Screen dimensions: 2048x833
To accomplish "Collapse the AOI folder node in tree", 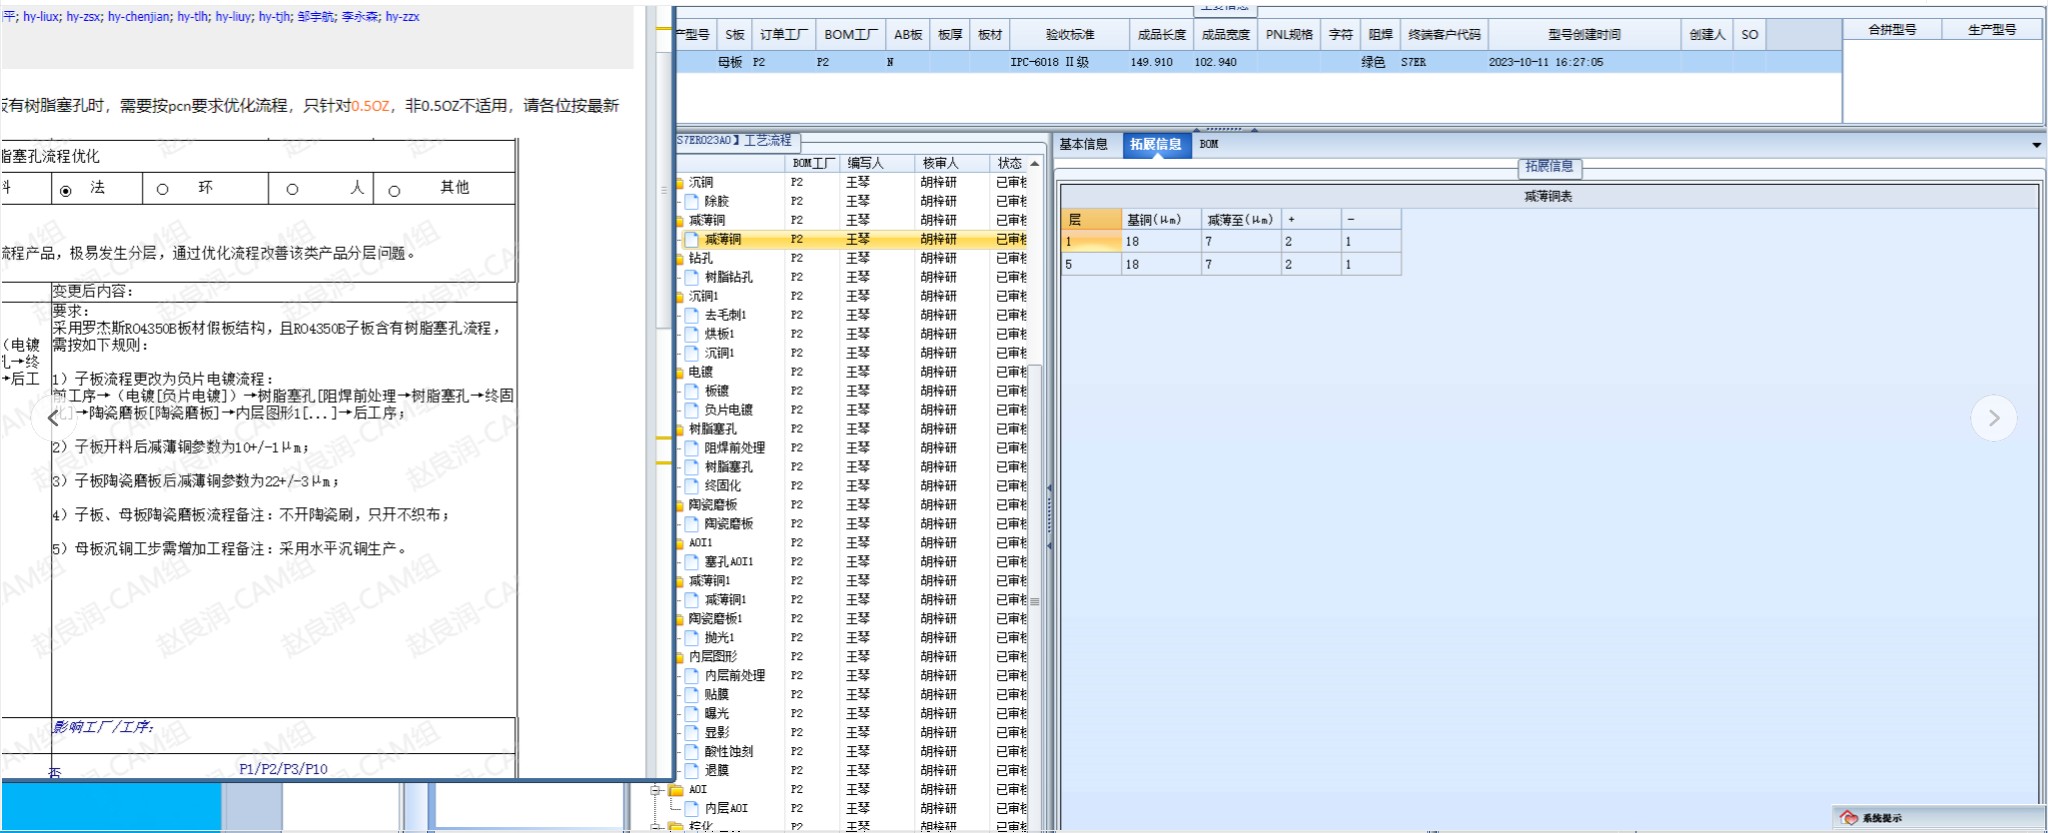I will (x=656, y=789).
